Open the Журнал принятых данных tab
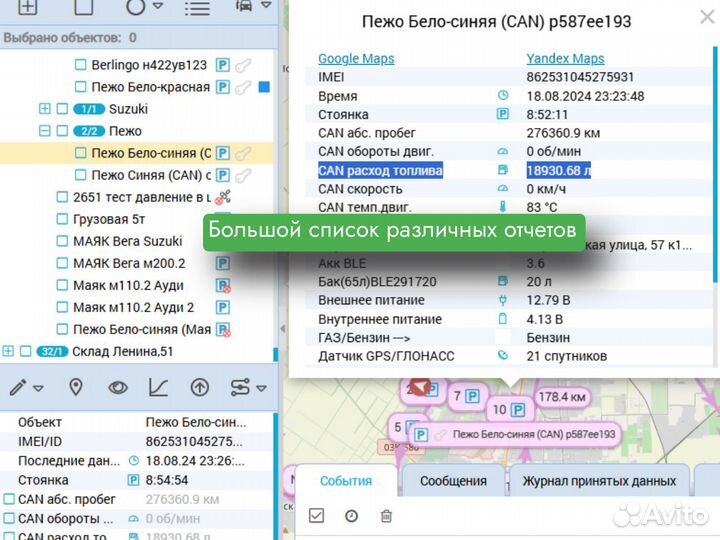 coord(599,481)
